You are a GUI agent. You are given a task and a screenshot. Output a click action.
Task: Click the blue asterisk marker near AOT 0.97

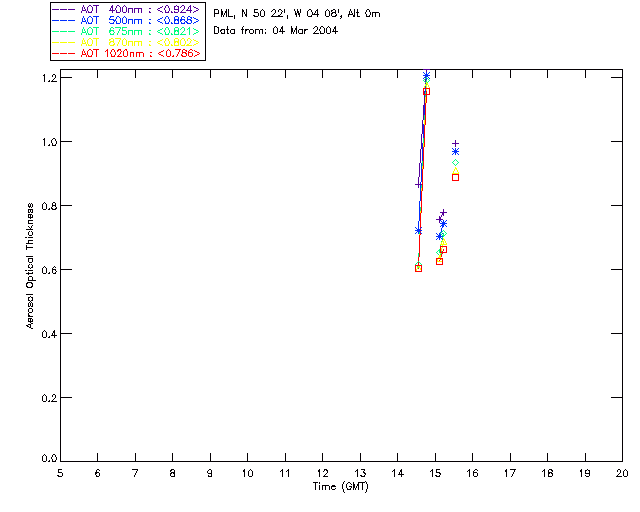pyautogui.click(x=456, y=151)
